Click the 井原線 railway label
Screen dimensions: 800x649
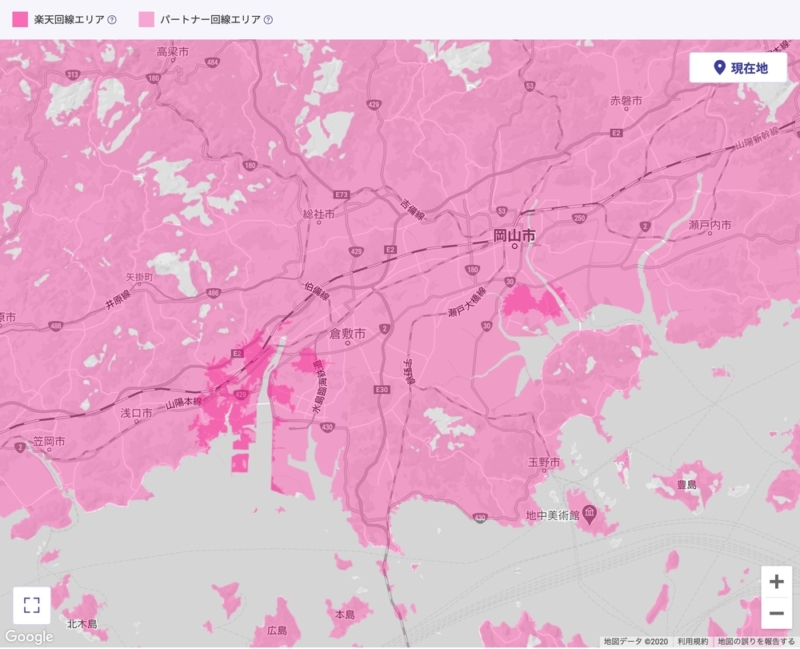[x=118, y=299]
